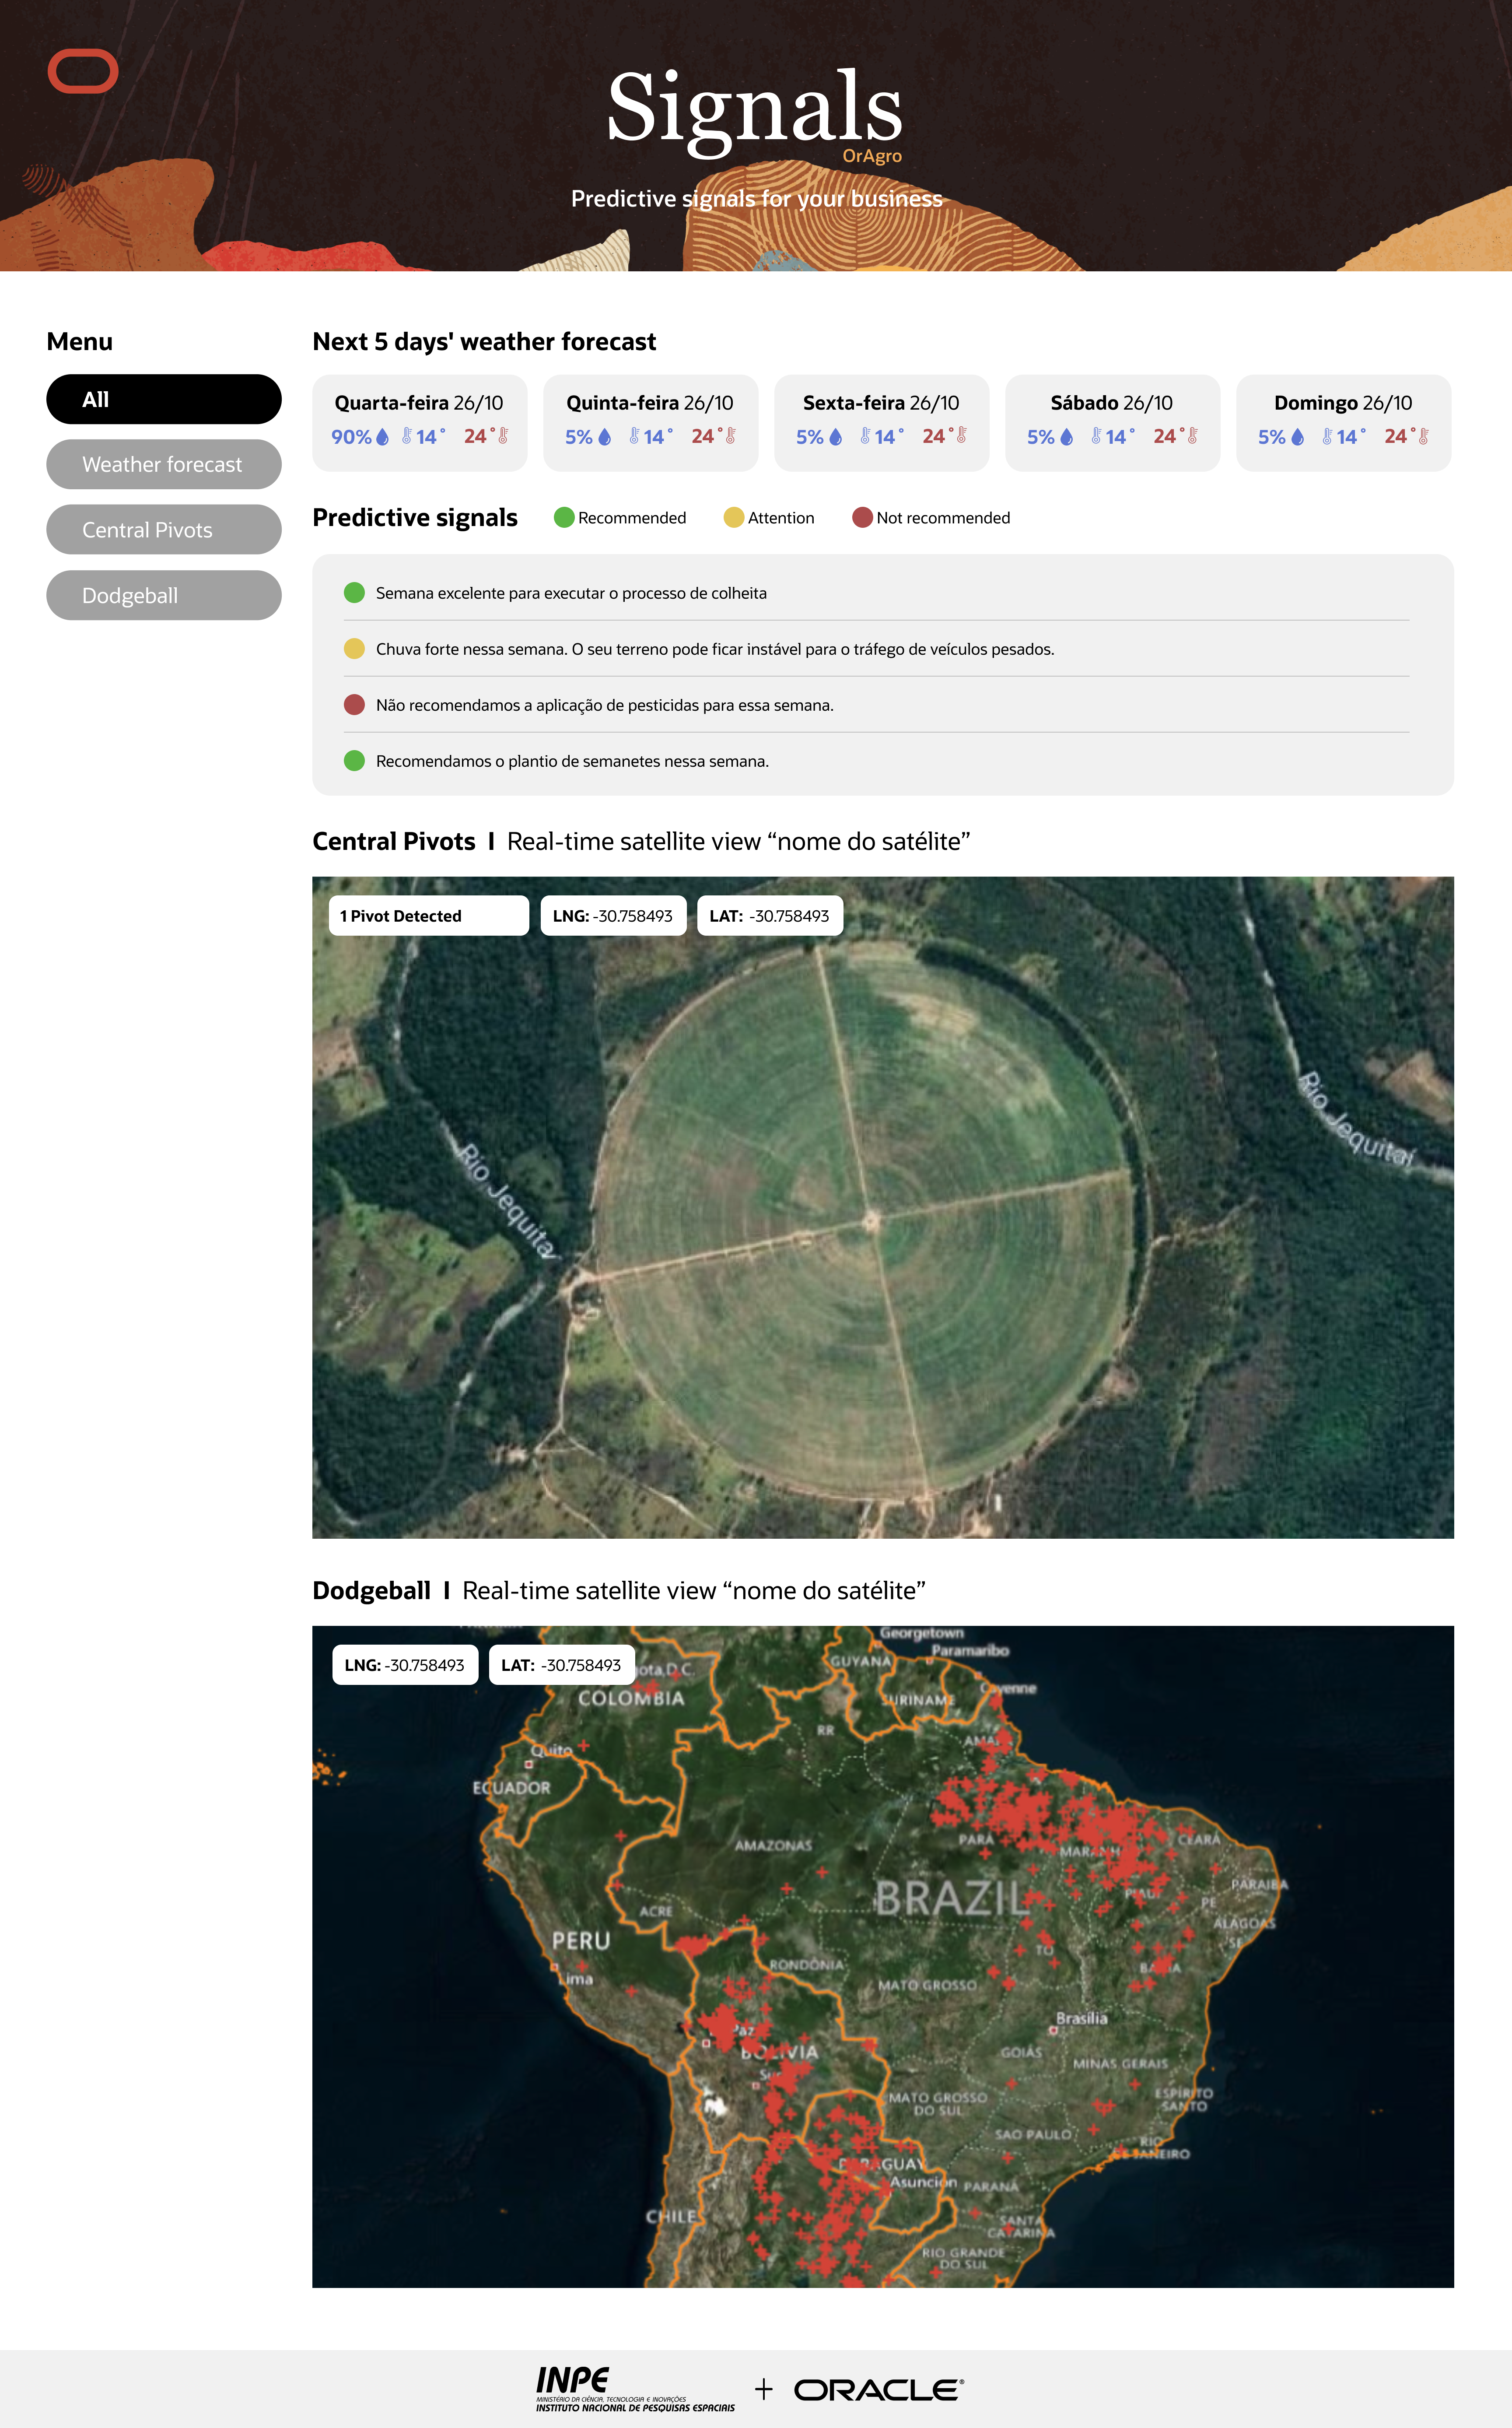This screenshot has height=2428, width=1512.
Task: Open the Dodgeball menu button
Action: click(x=164, y=595)
